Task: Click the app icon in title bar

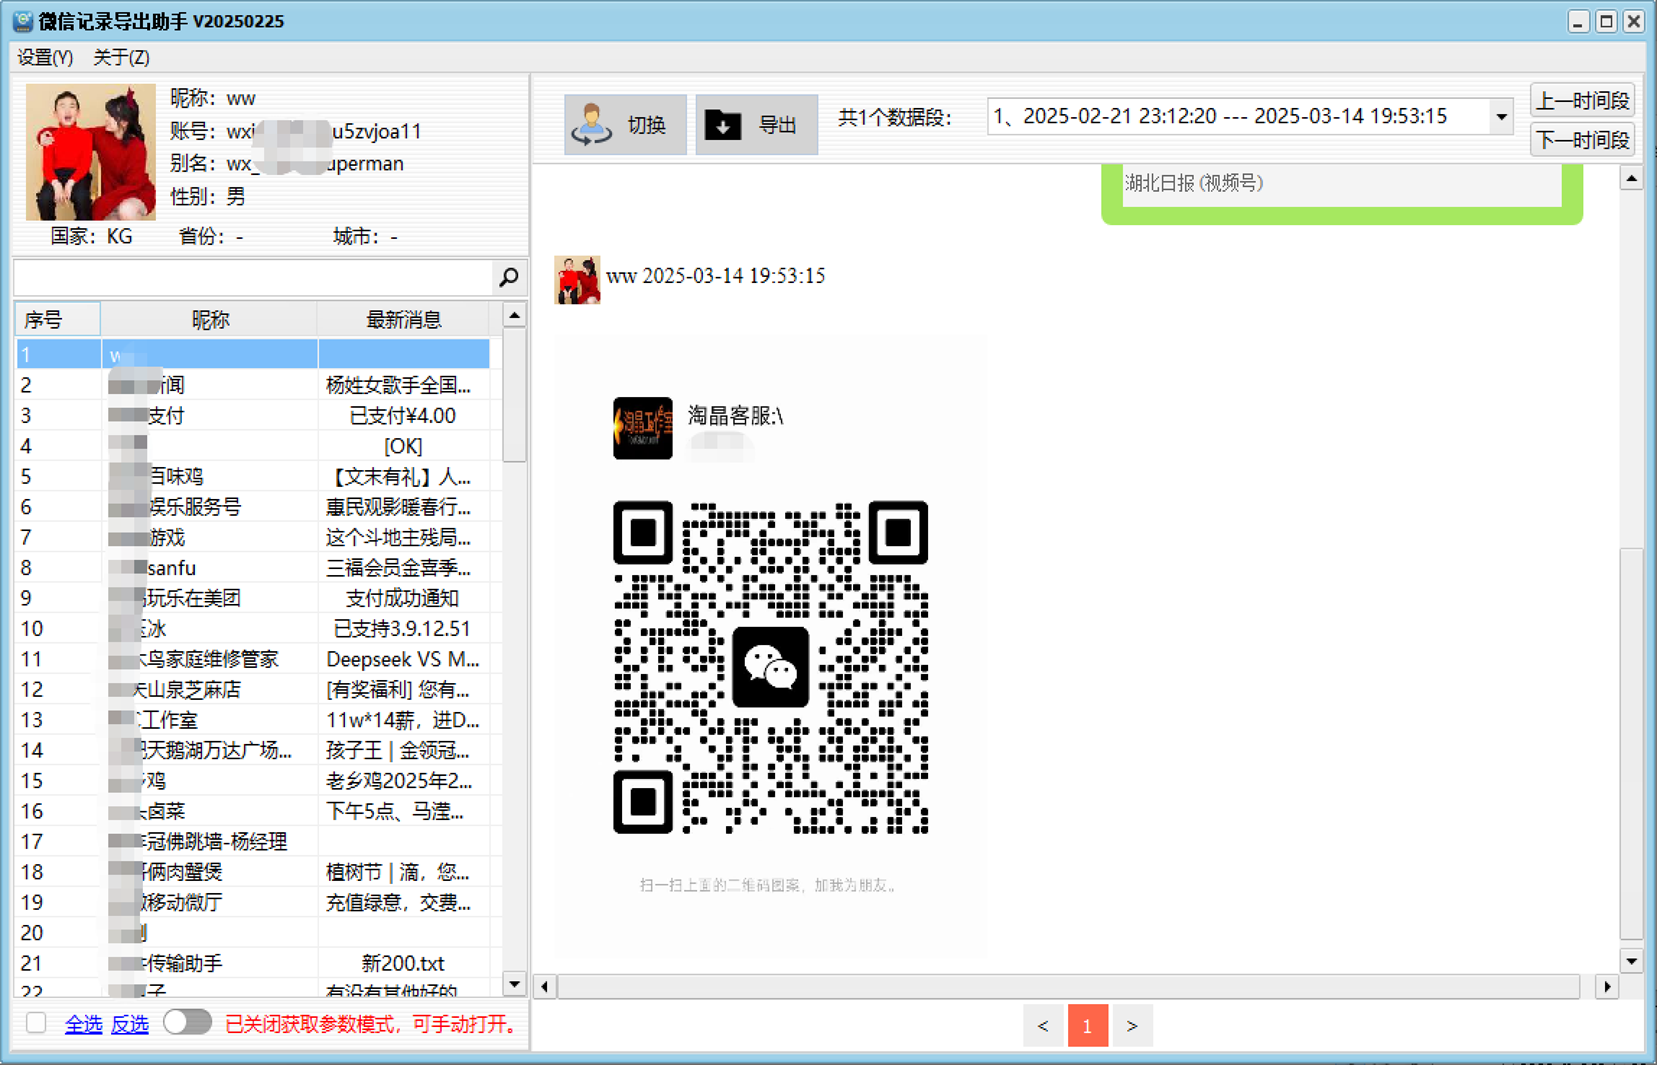Action: click(22, 21)
